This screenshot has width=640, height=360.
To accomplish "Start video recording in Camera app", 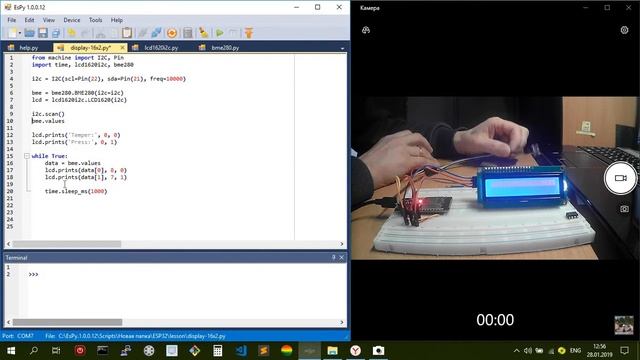I will pos(620,178).
